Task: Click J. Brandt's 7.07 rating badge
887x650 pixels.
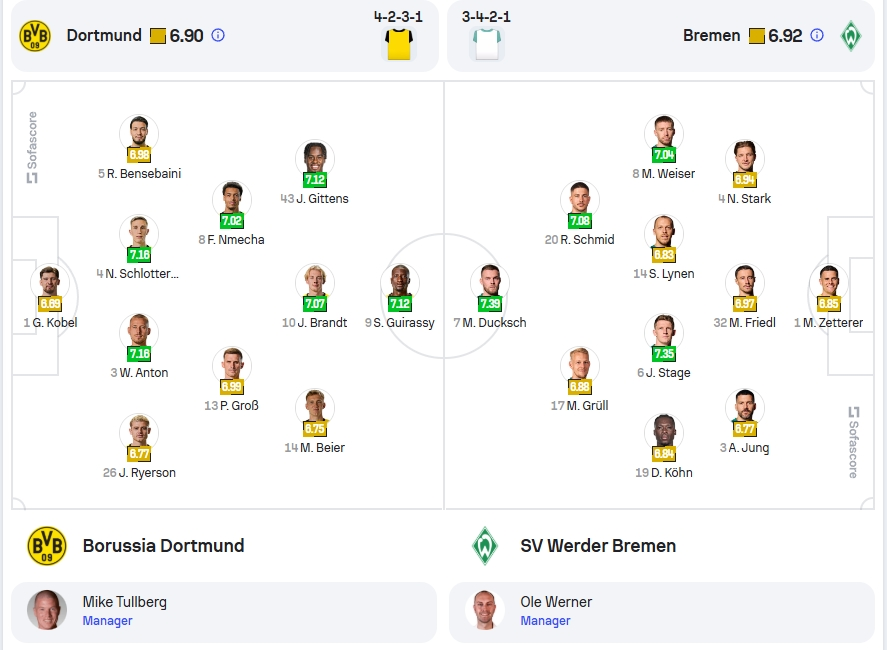Action: (x=315, y=304)
